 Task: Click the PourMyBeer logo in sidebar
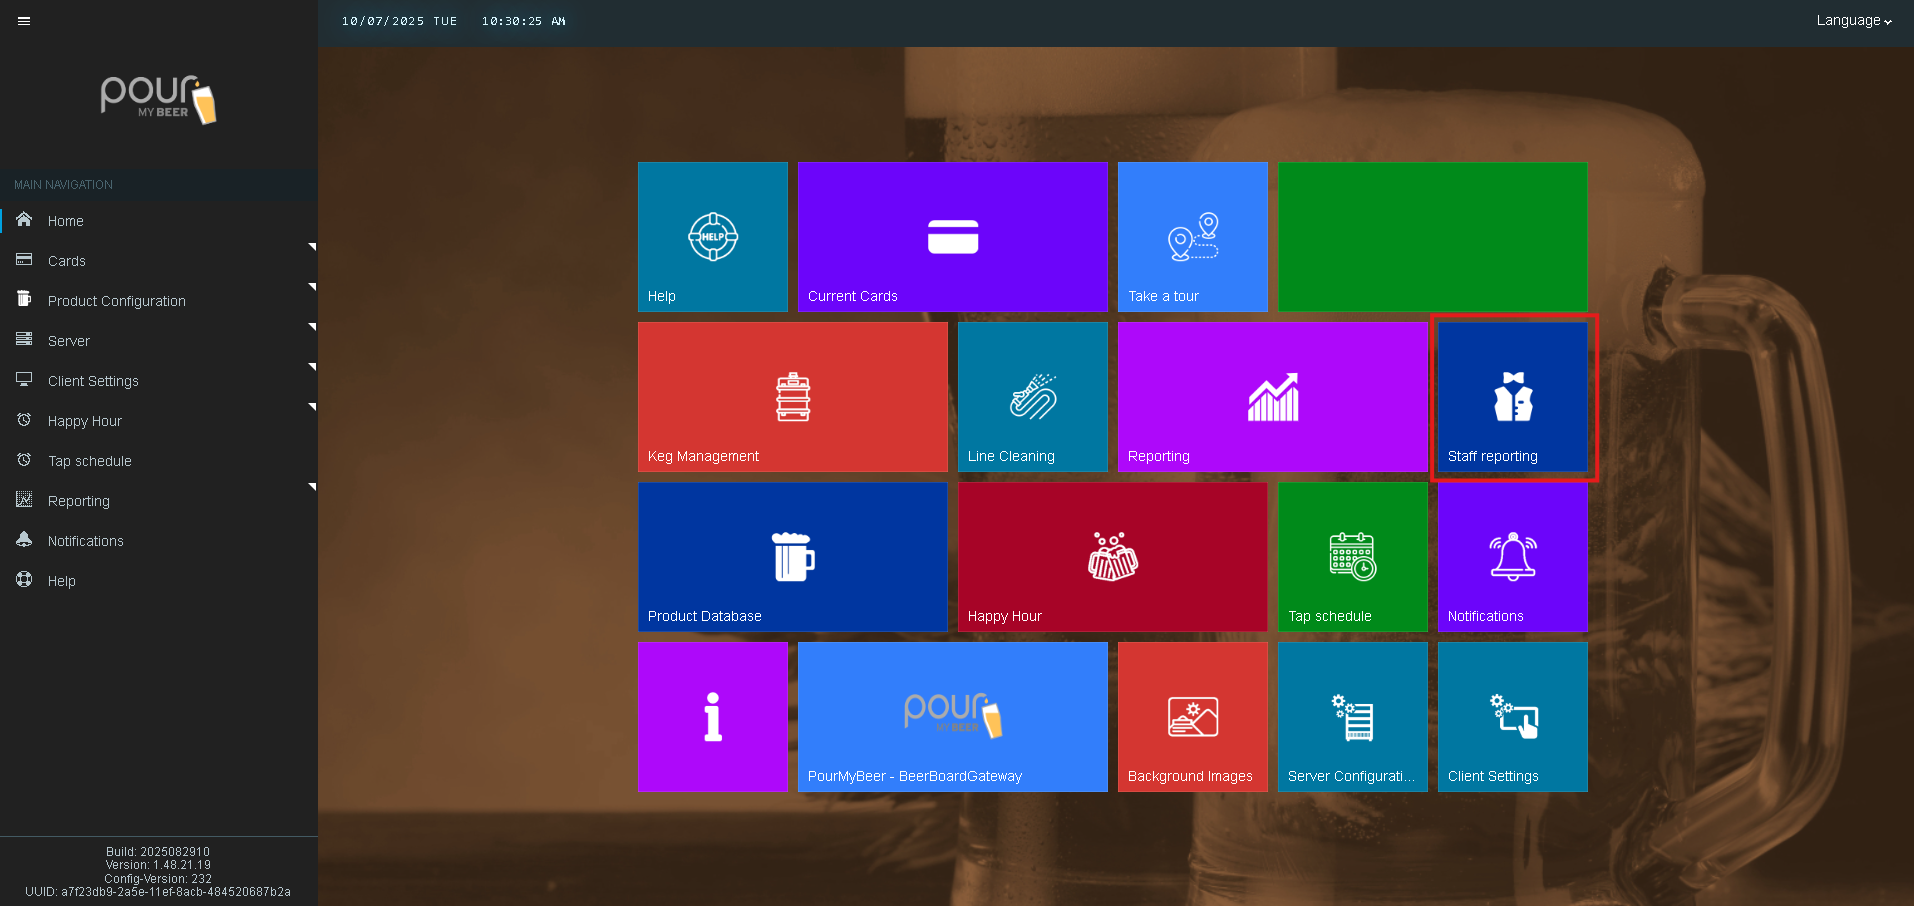158,99
